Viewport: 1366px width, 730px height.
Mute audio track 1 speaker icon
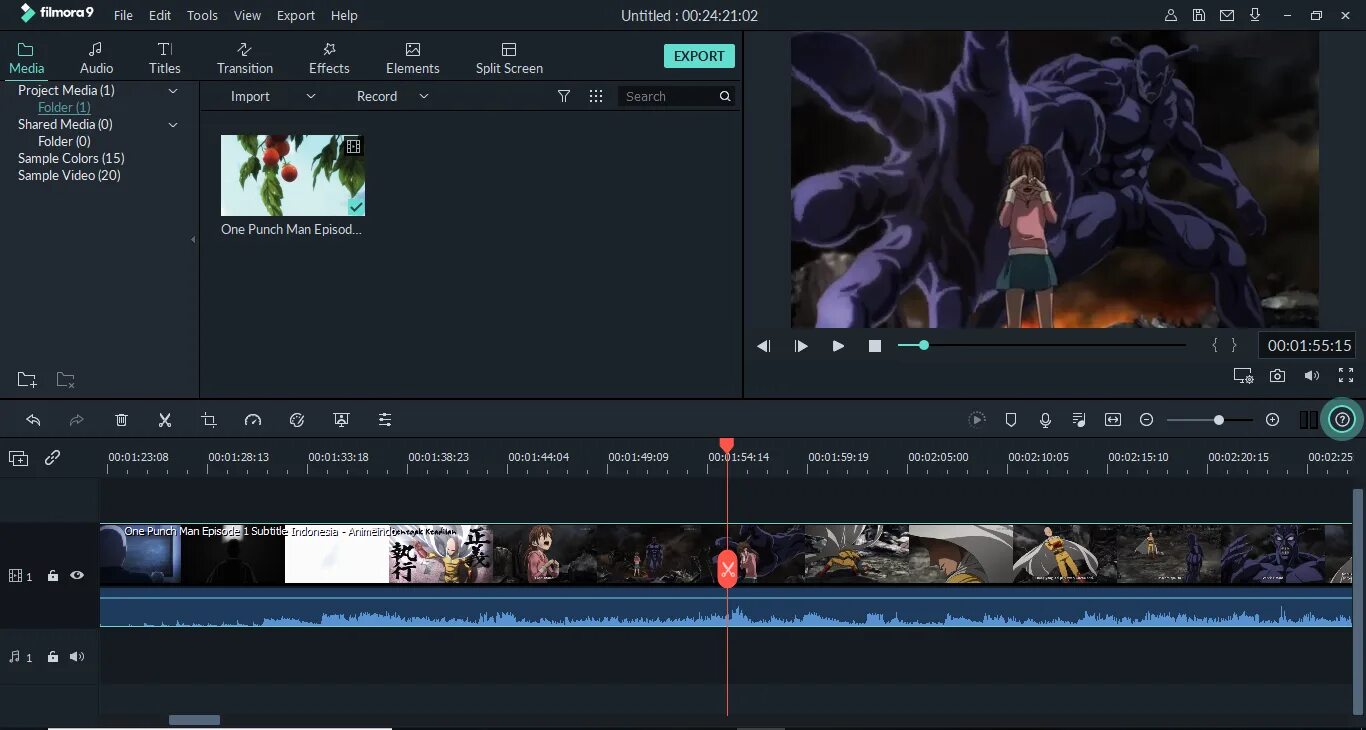tap(77, 657)
